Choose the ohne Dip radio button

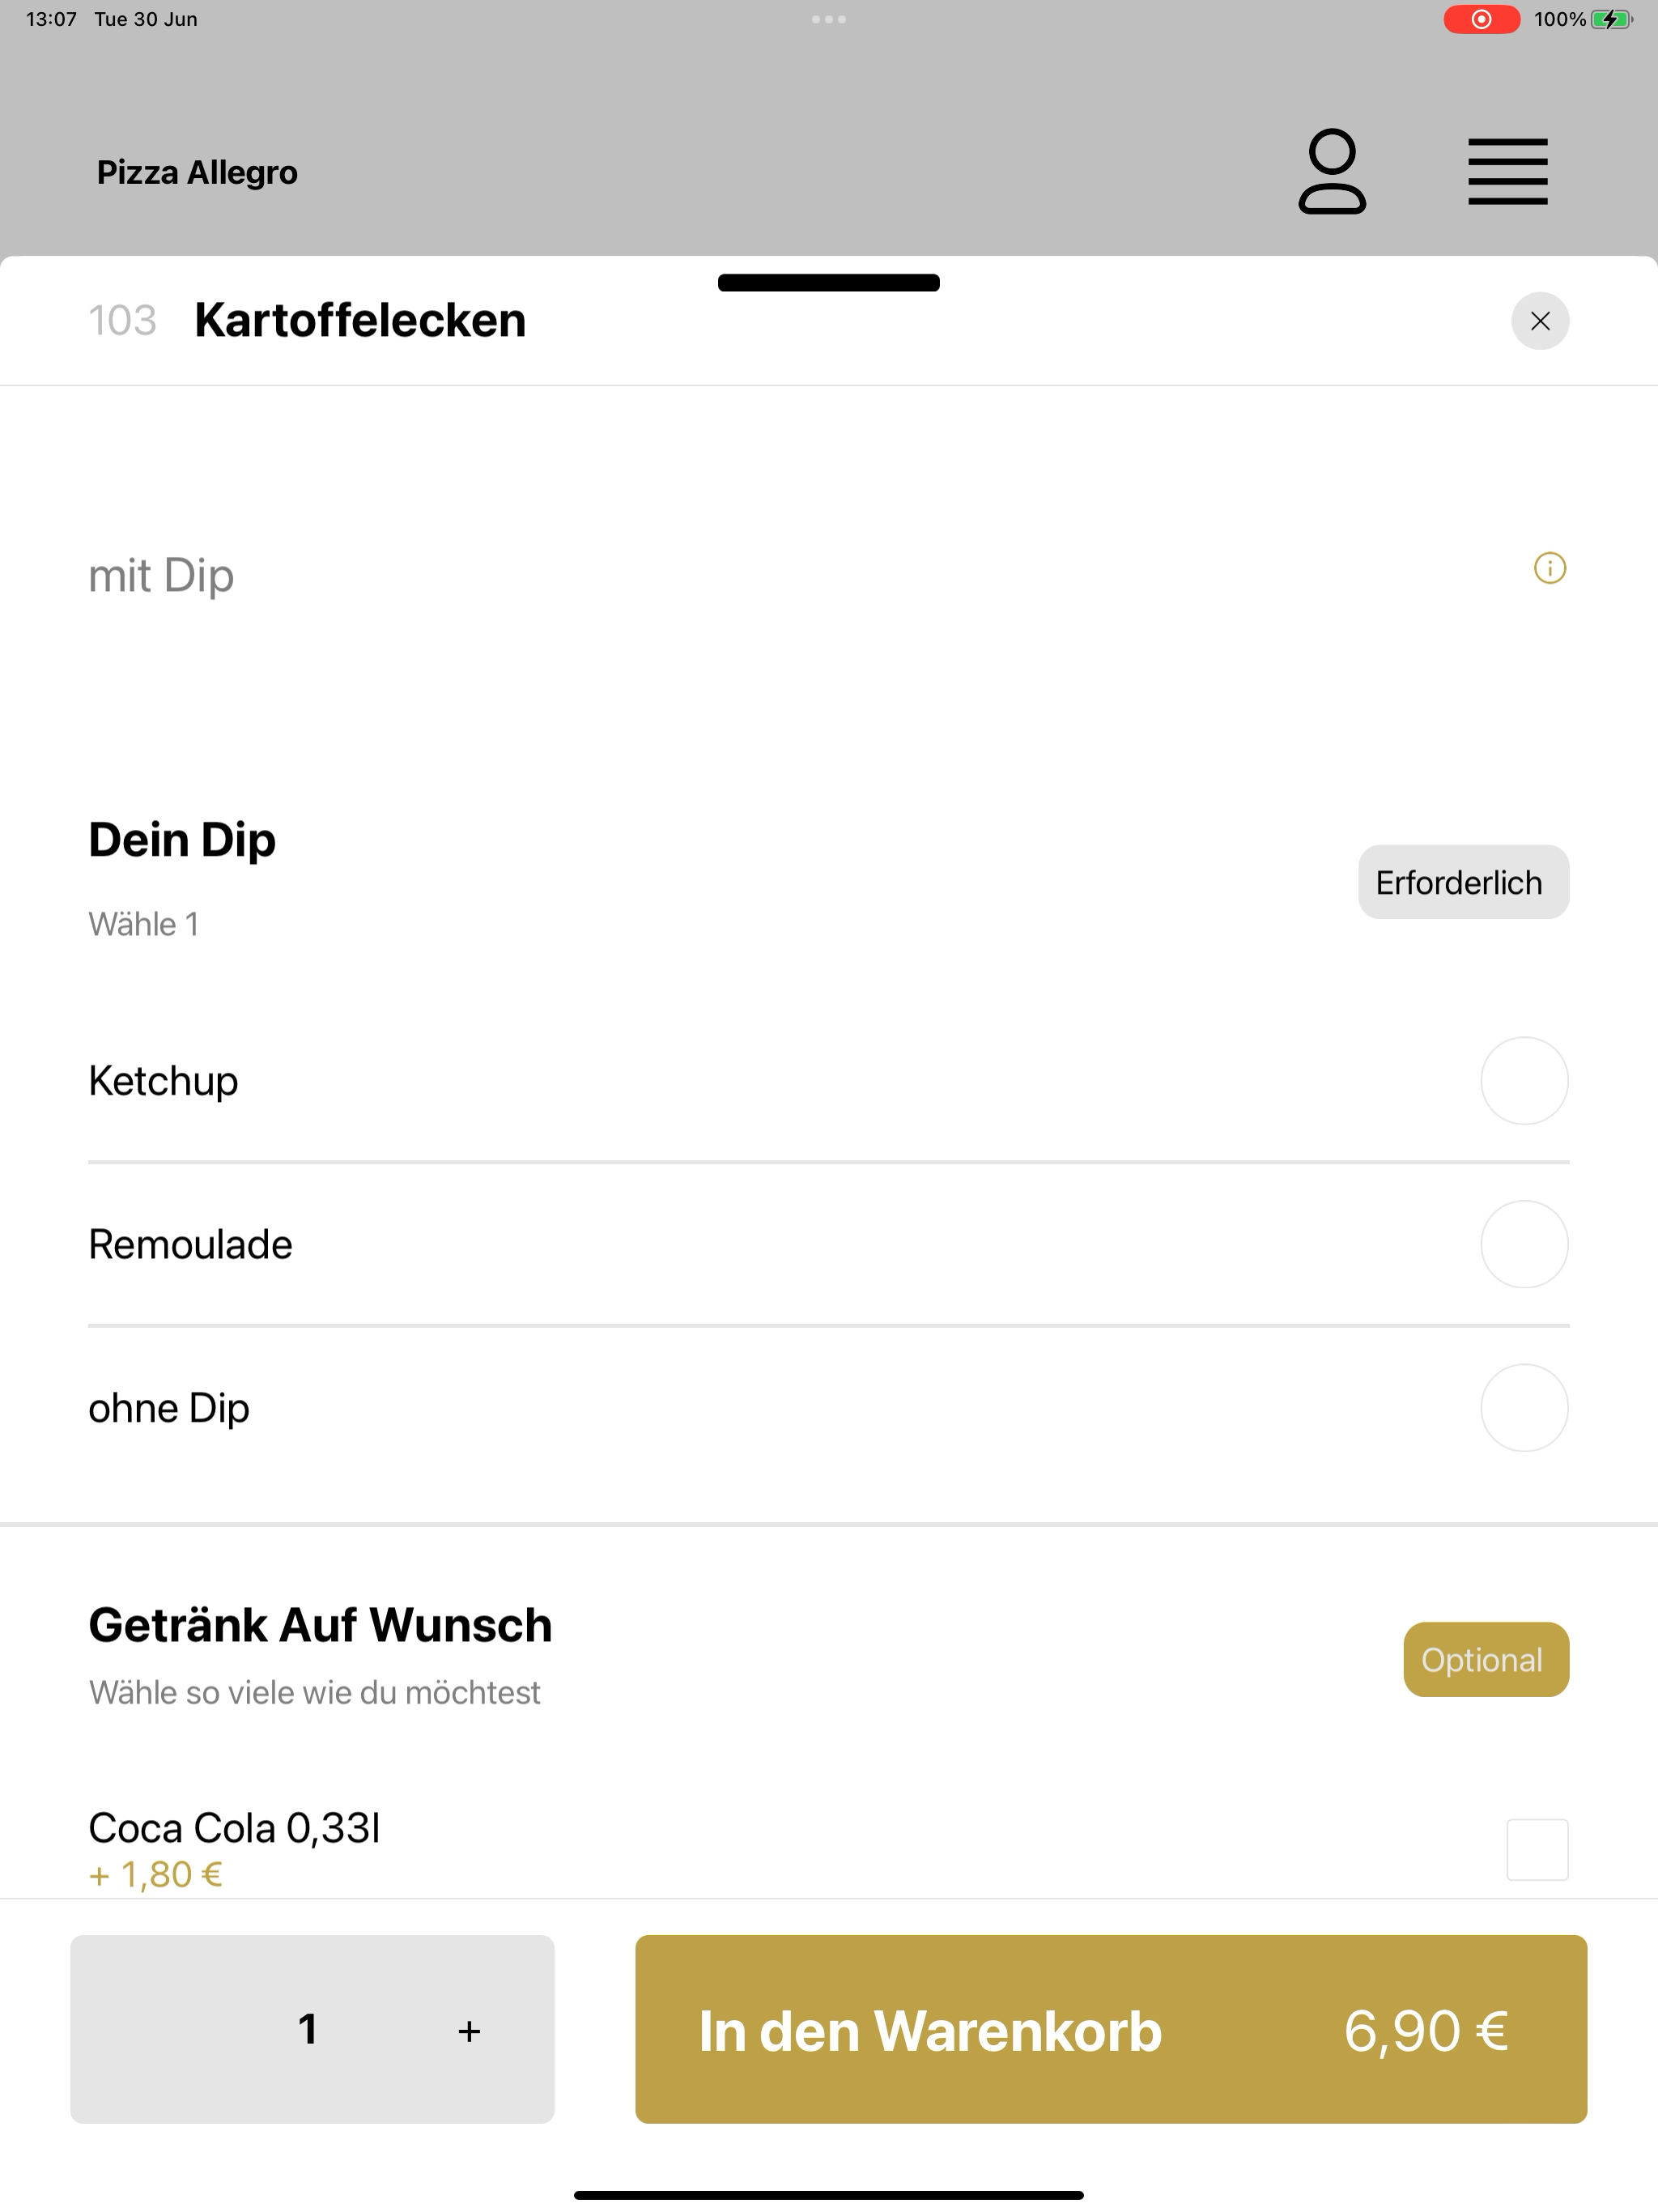(1524, 1408)
